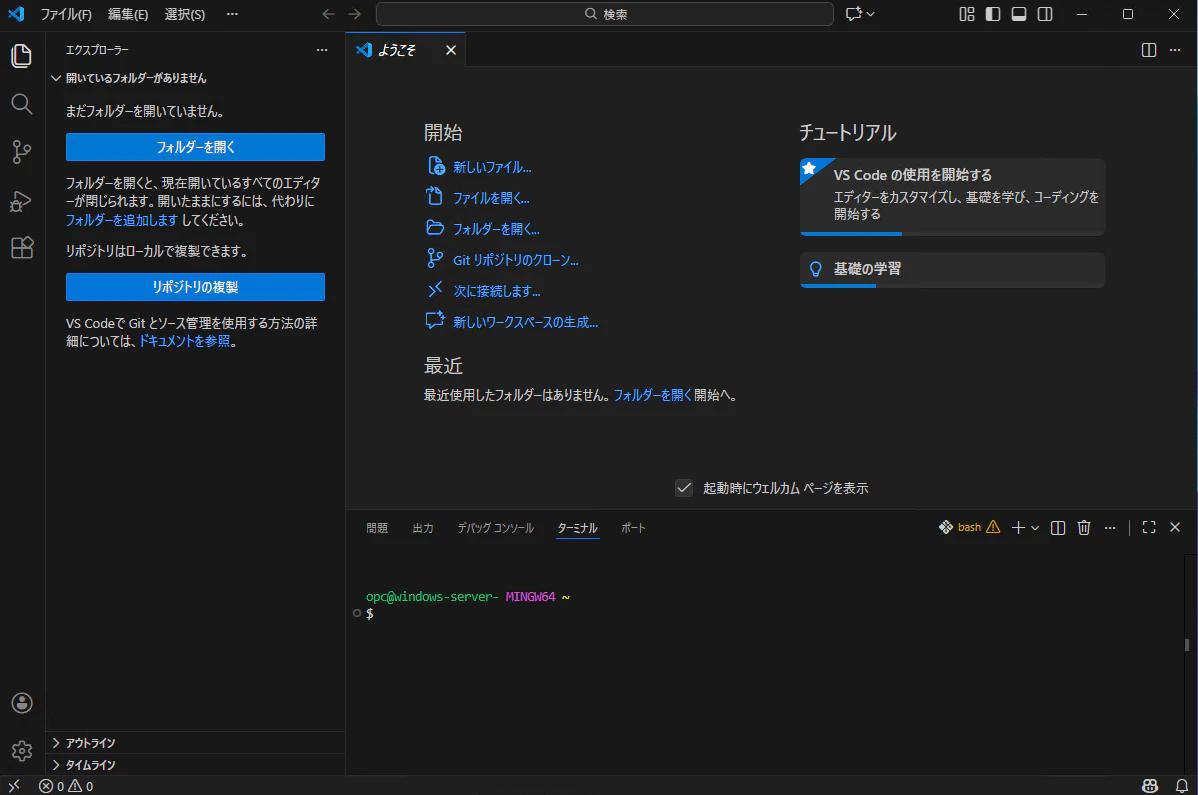The width and height of the screenshot is (1198, 795).
Task: Open VS Code の使用を開始する walkthrough card
Action: [x=952, y=197]
